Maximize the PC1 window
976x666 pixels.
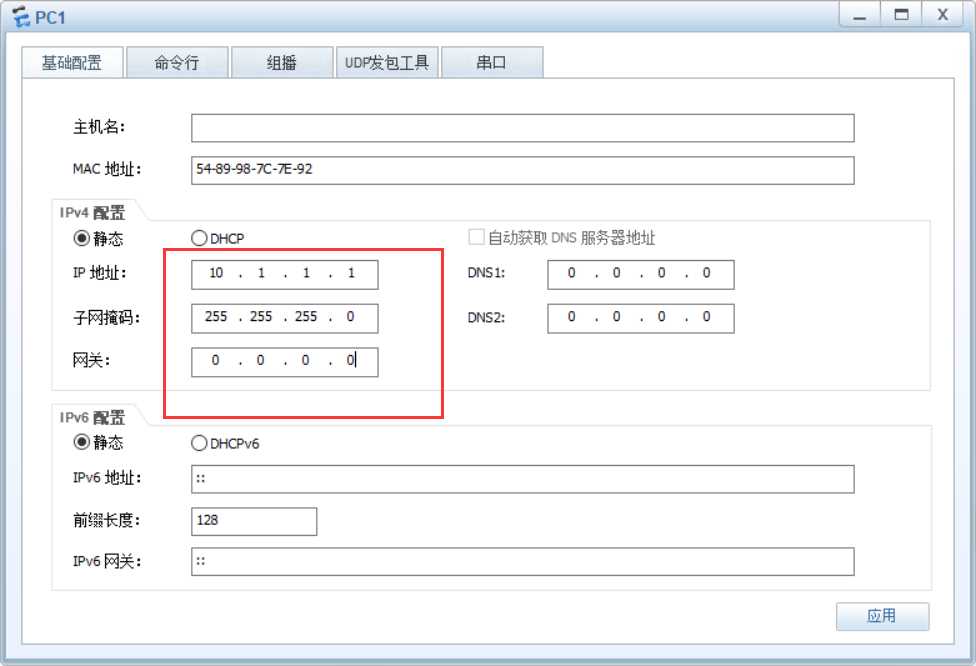(x=901, y=16)
